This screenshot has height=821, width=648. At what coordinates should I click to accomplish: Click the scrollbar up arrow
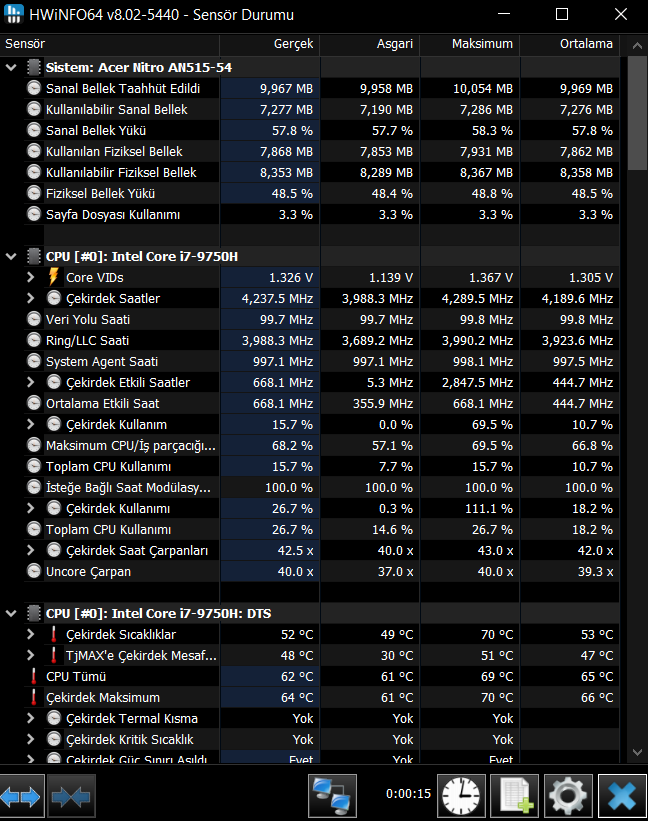637,46
